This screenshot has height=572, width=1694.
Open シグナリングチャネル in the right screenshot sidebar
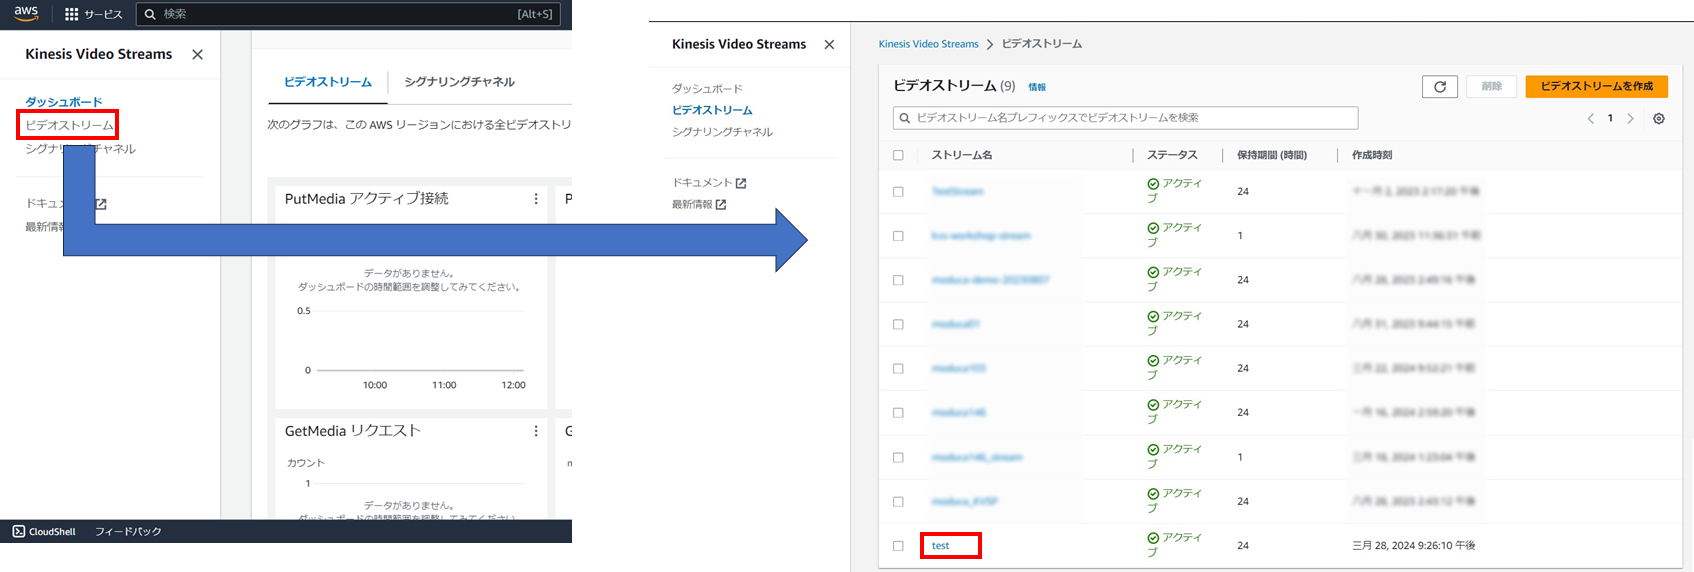pyautogui.click(x=722, y=132)
